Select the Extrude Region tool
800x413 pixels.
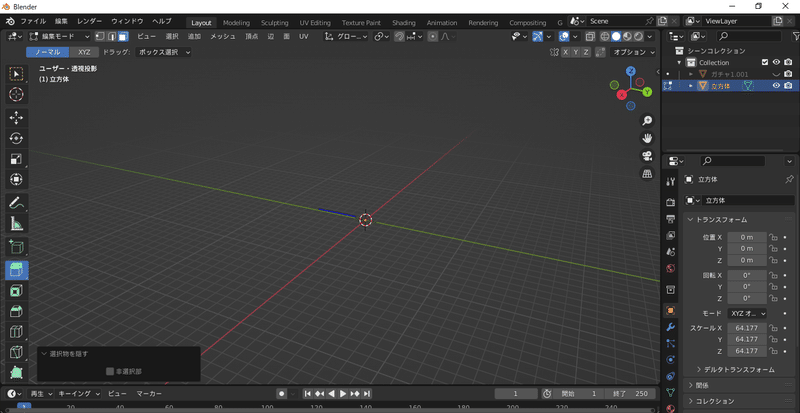tap(16, 270)
